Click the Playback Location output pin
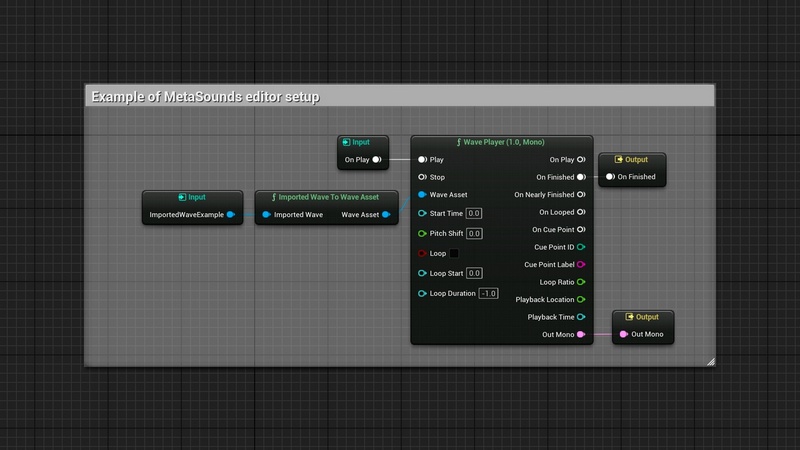The image size is (800, 450). 581,299
